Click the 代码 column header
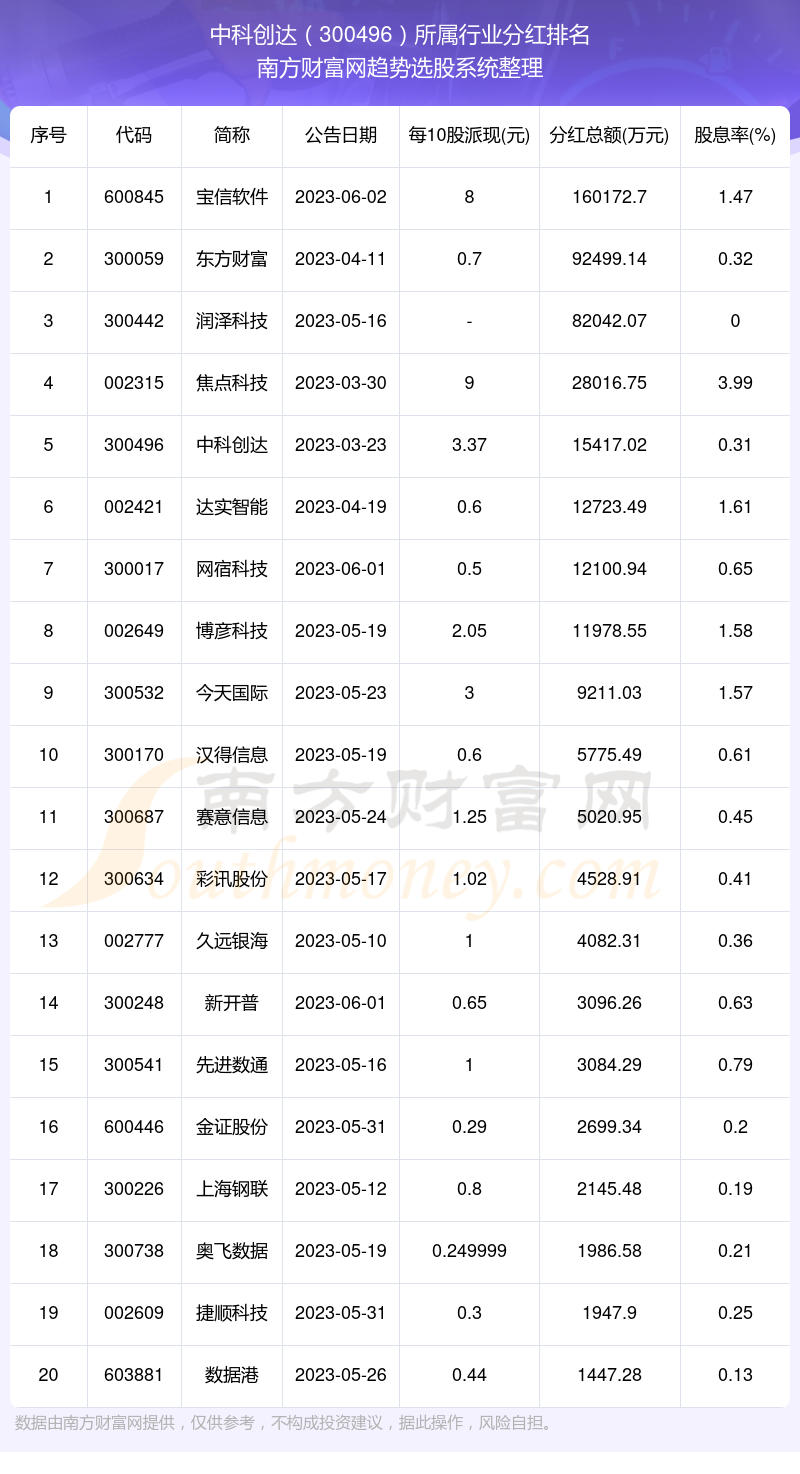This screenshot has width=800, height=1474. [x=134, y=135]
